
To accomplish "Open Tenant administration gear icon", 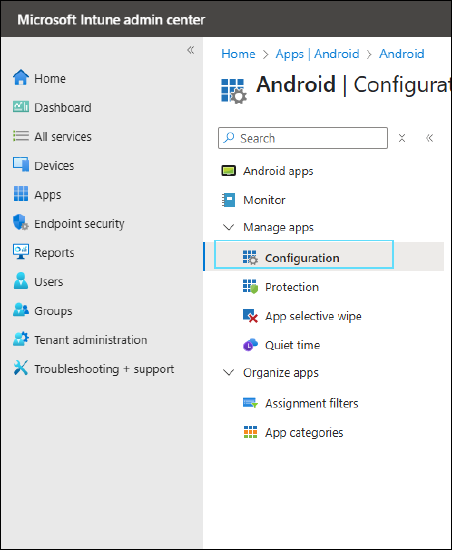I will coord(21,339).
